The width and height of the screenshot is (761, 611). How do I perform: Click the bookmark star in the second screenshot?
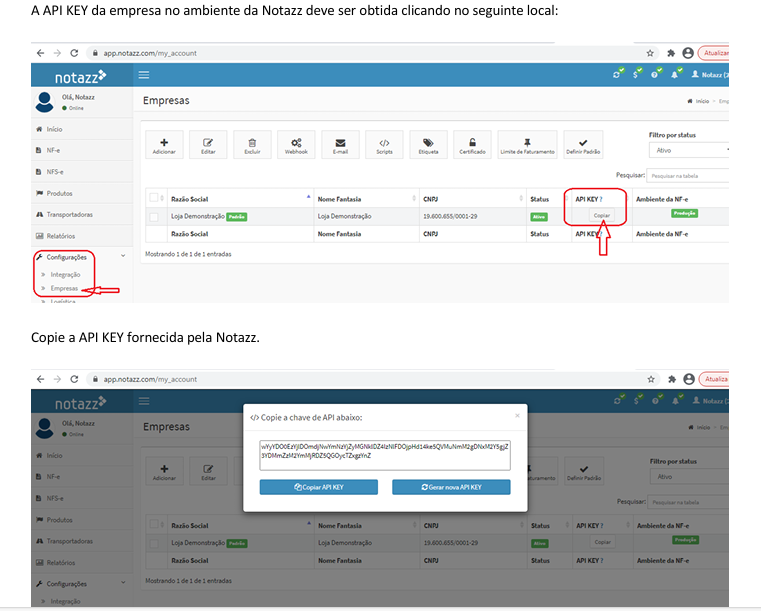click(651, 379)
